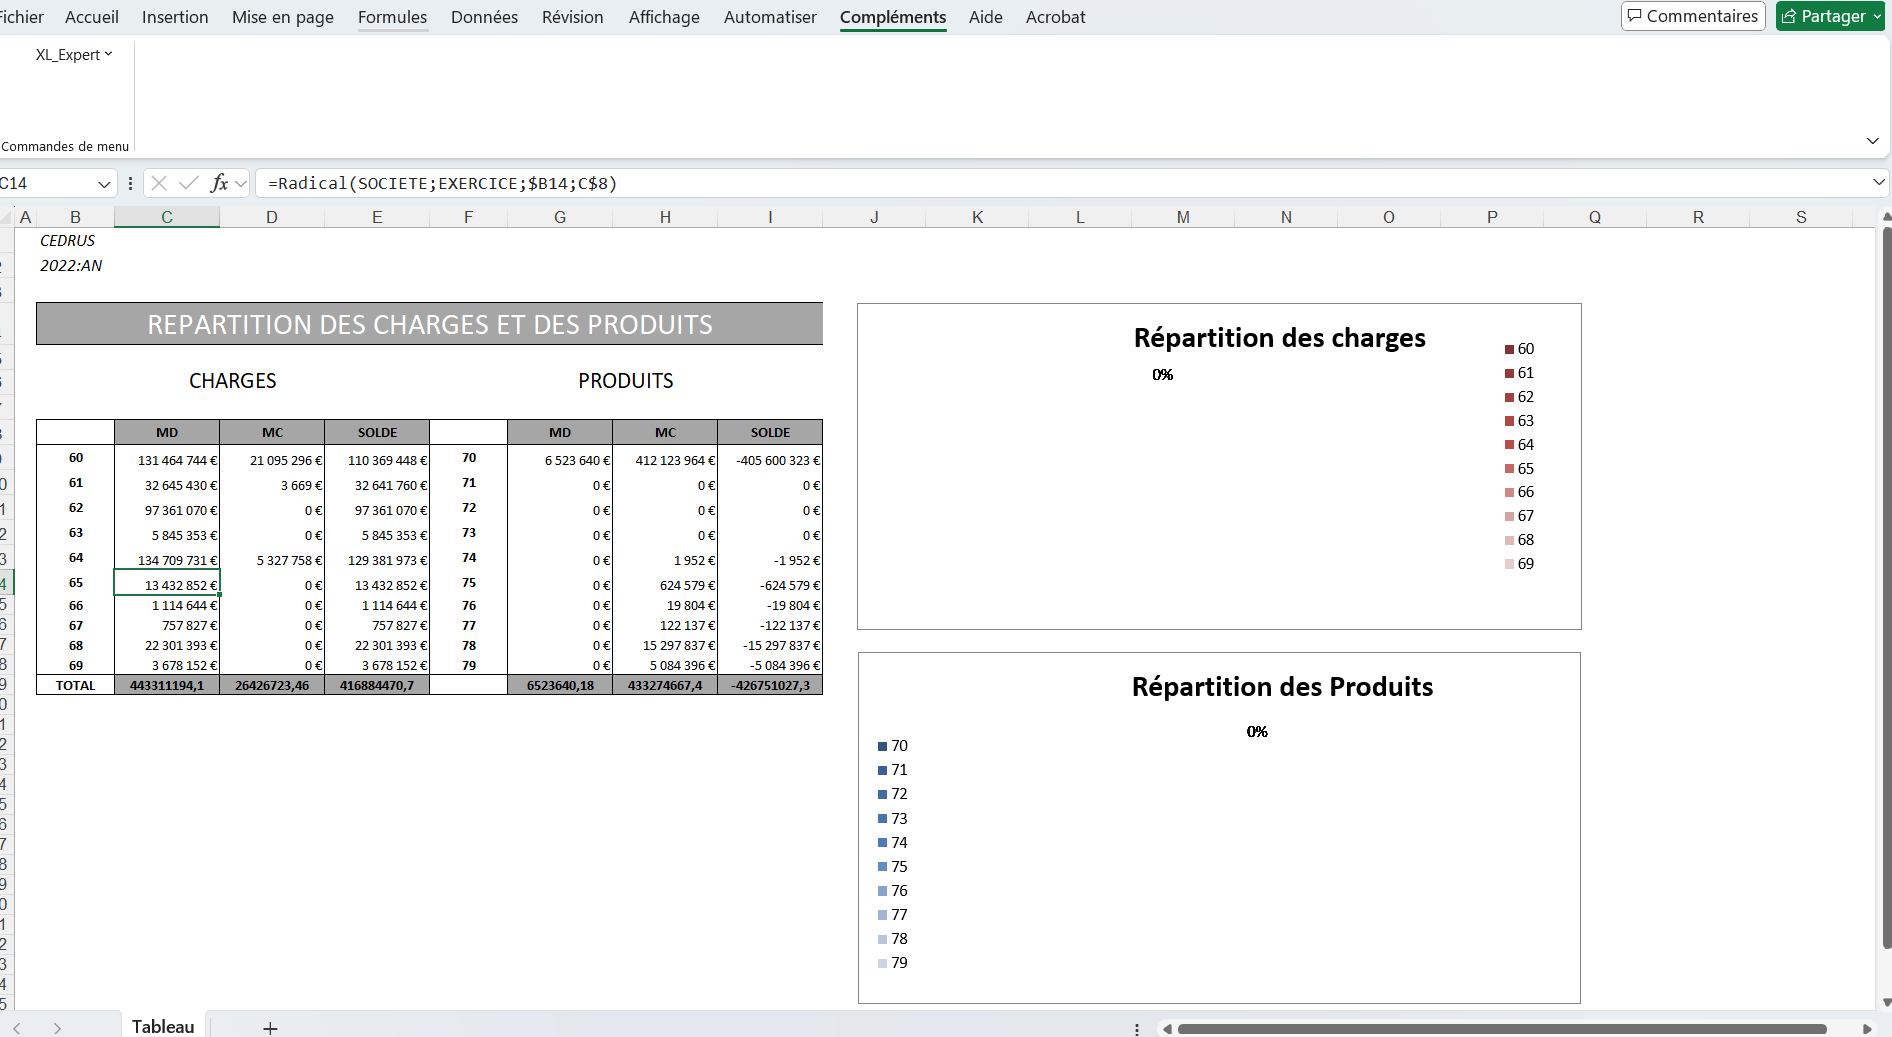
Task: Switch to the Formules tab
Action: pos(392,17)
